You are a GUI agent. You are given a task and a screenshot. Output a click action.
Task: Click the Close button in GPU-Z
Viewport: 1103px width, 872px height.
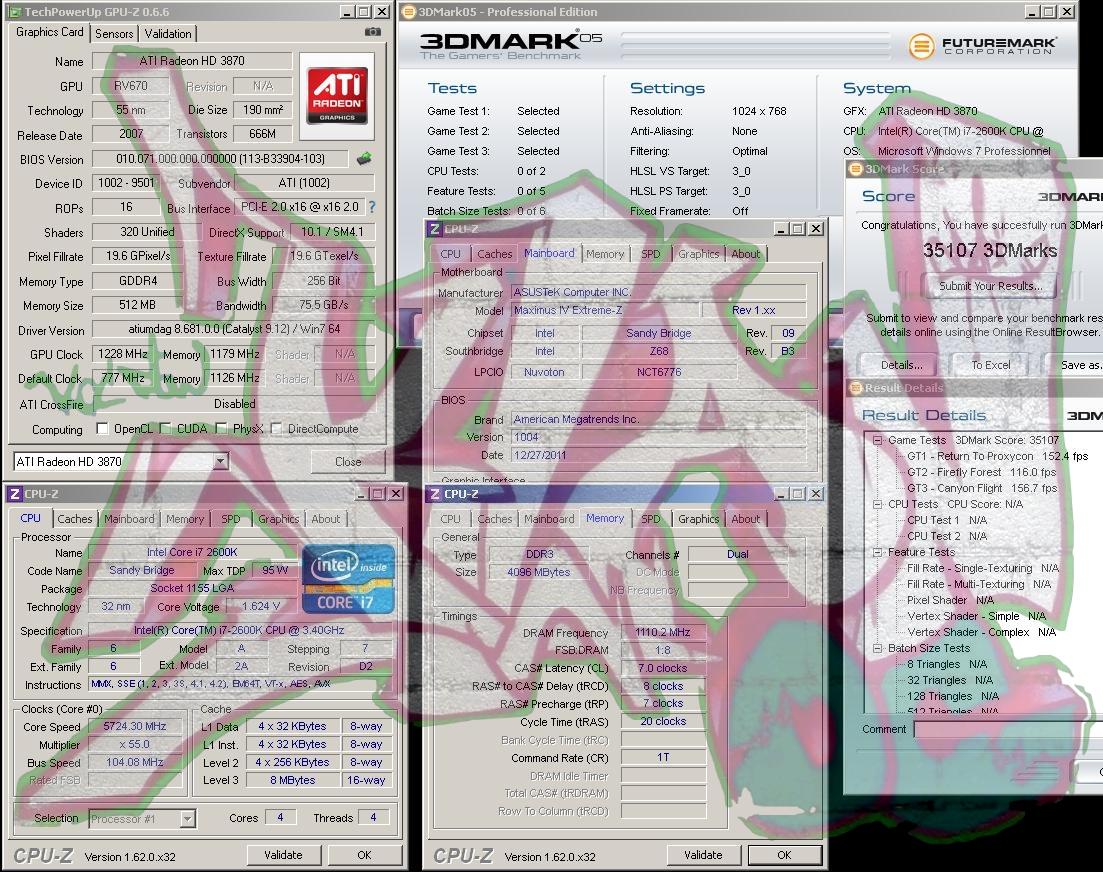tap(348, 462)
